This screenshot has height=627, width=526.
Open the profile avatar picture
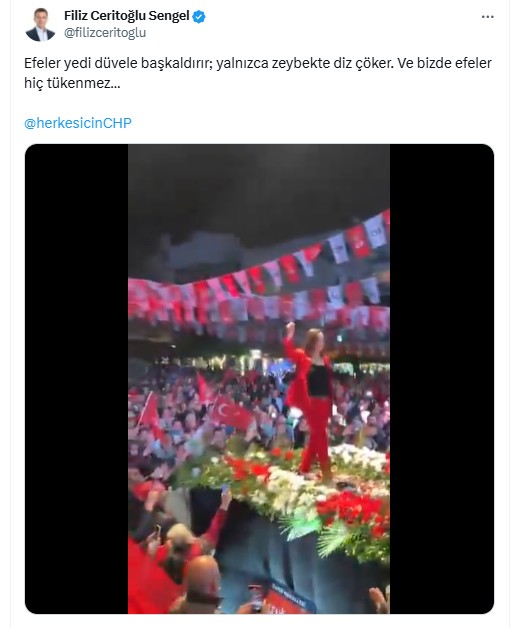point(40,24)
